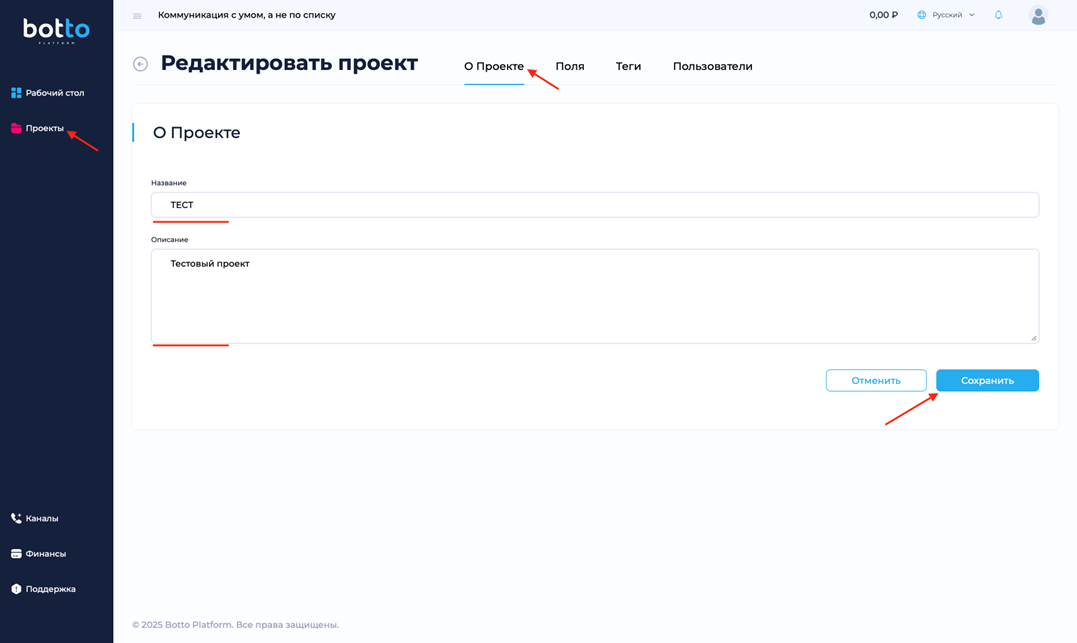
Task: Expand the language globe selector
Action: pos(921,15)
